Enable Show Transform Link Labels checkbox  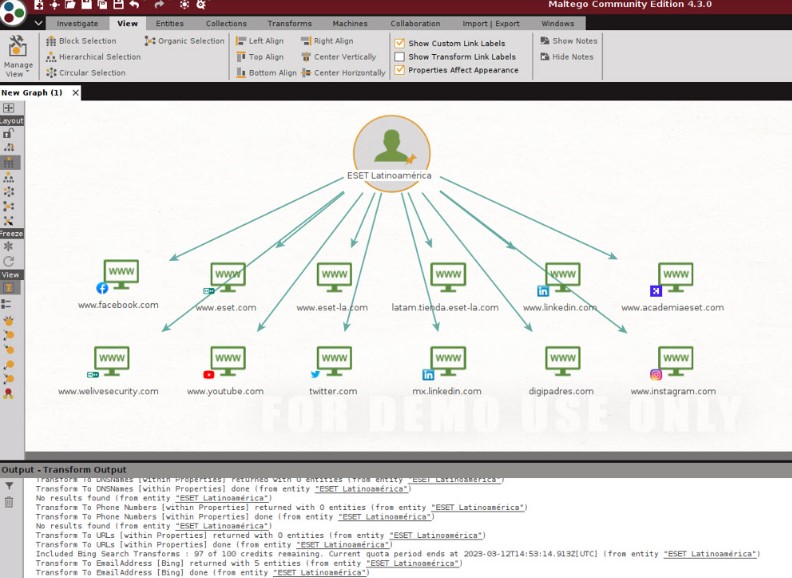(400, 57)
